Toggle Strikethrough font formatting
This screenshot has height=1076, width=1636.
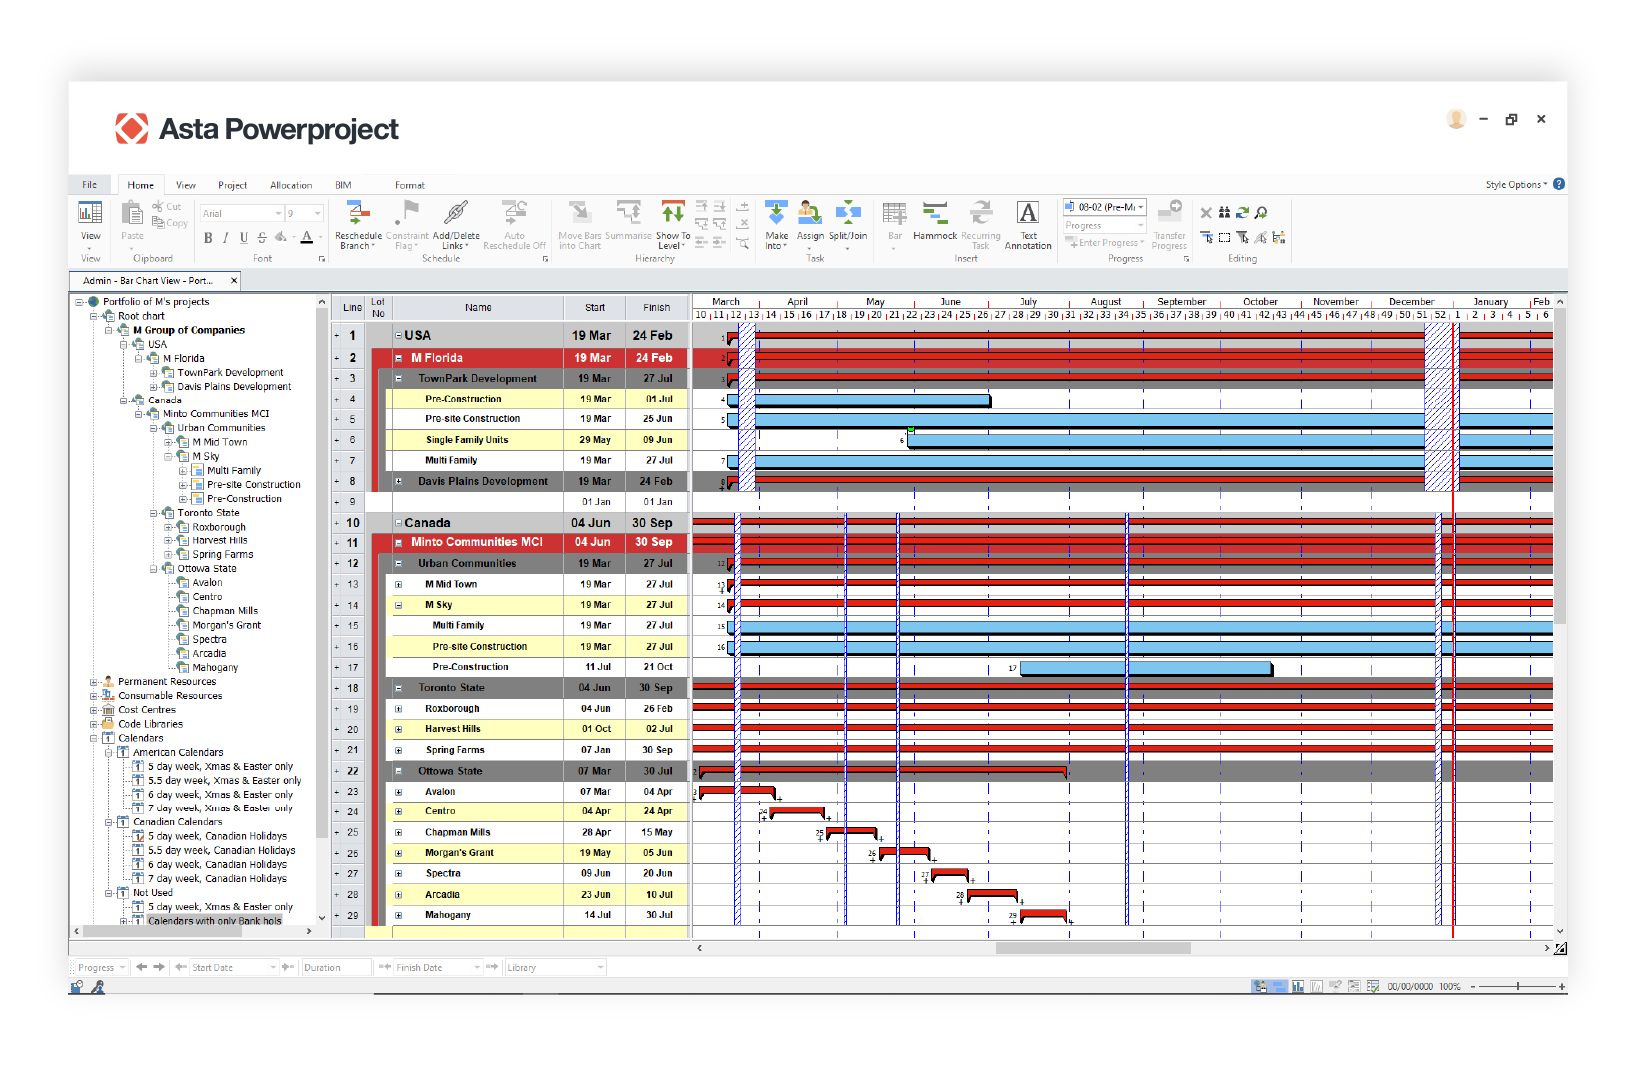(x=262, y=238)
